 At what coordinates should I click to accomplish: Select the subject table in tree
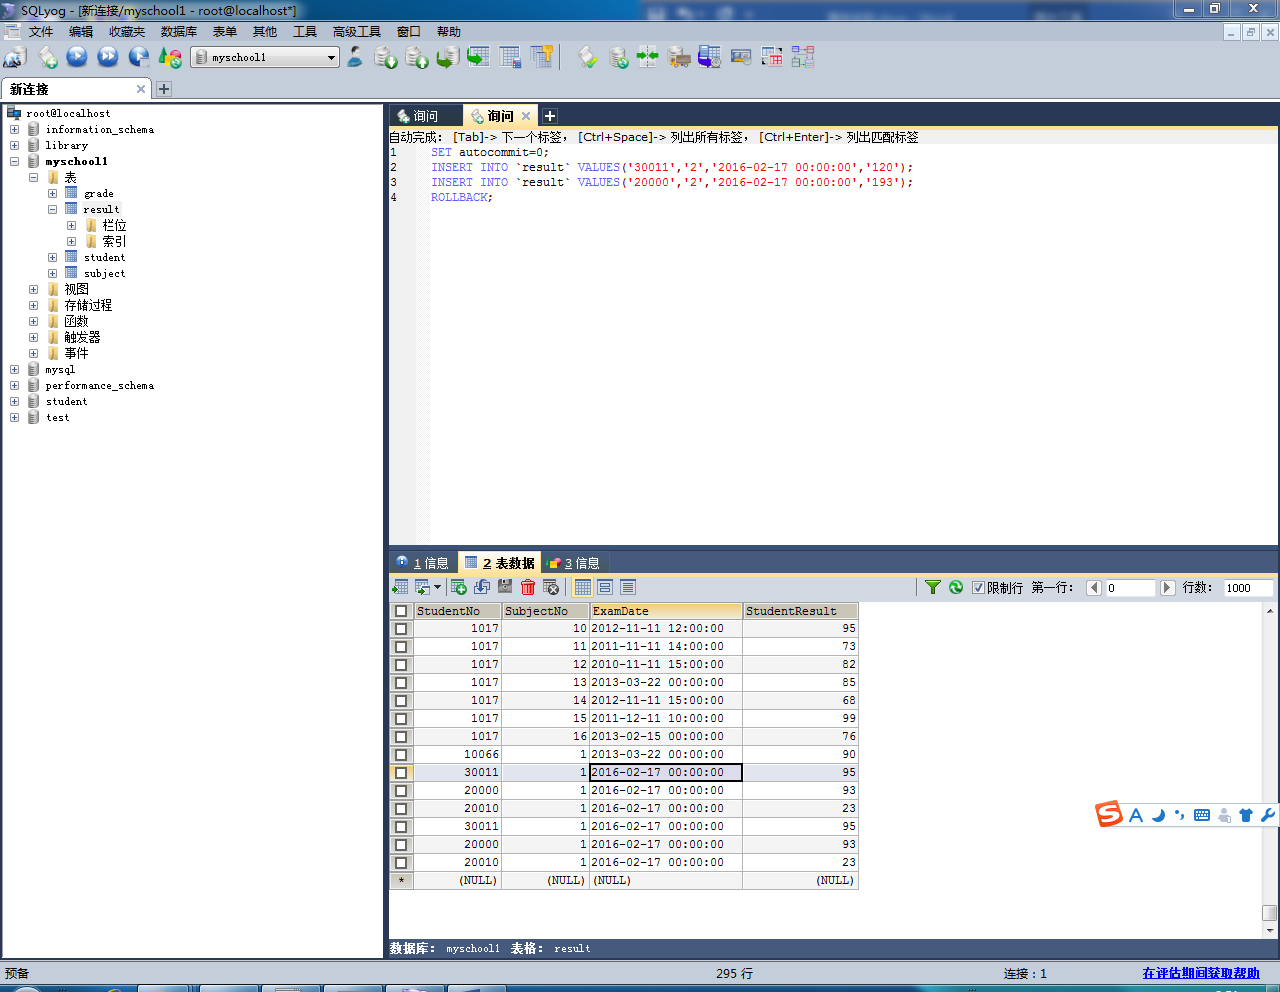104,274
